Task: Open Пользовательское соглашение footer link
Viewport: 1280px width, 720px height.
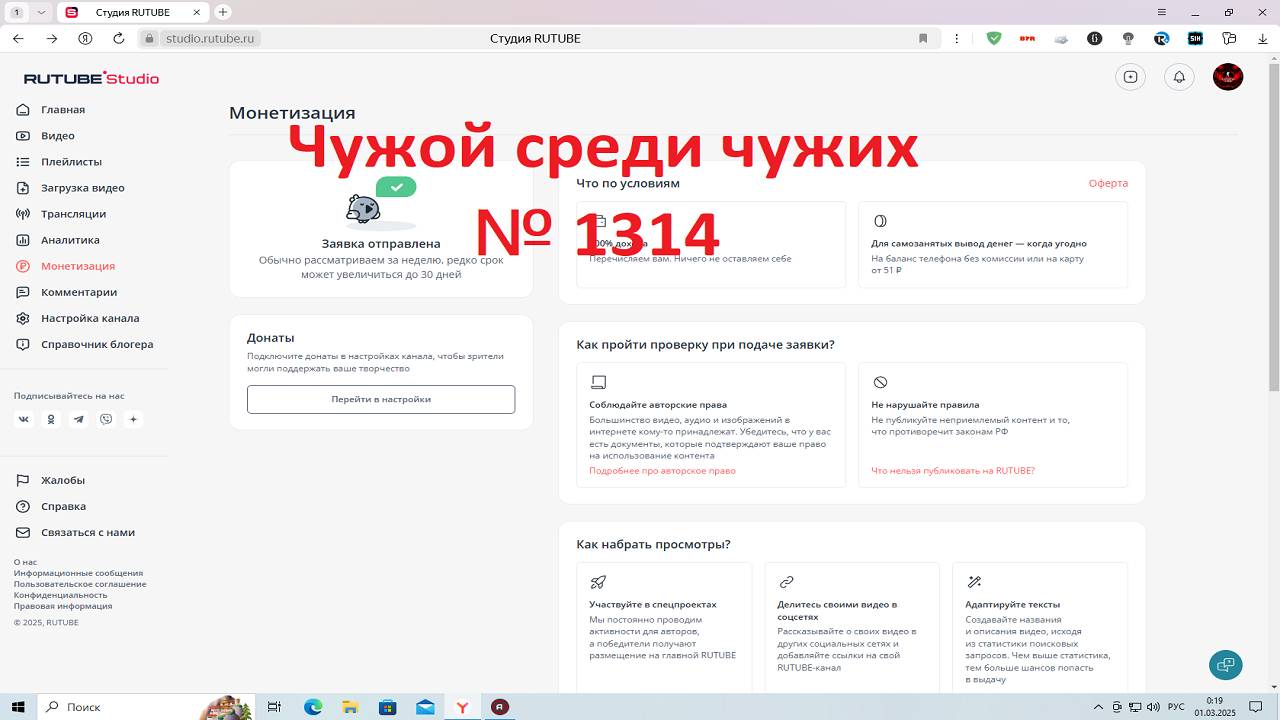Action: pyautogui.click(x=80, y=584)
